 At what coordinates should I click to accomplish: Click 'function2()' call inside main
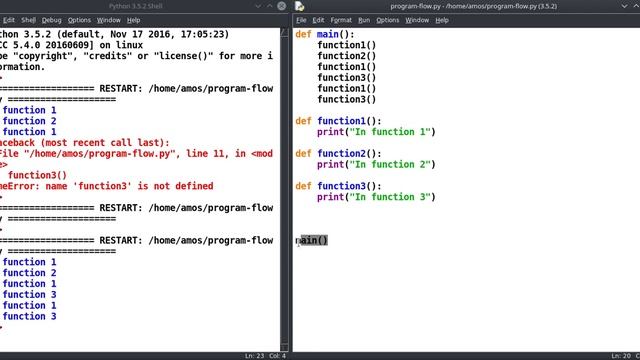click(x=347, y=56)
